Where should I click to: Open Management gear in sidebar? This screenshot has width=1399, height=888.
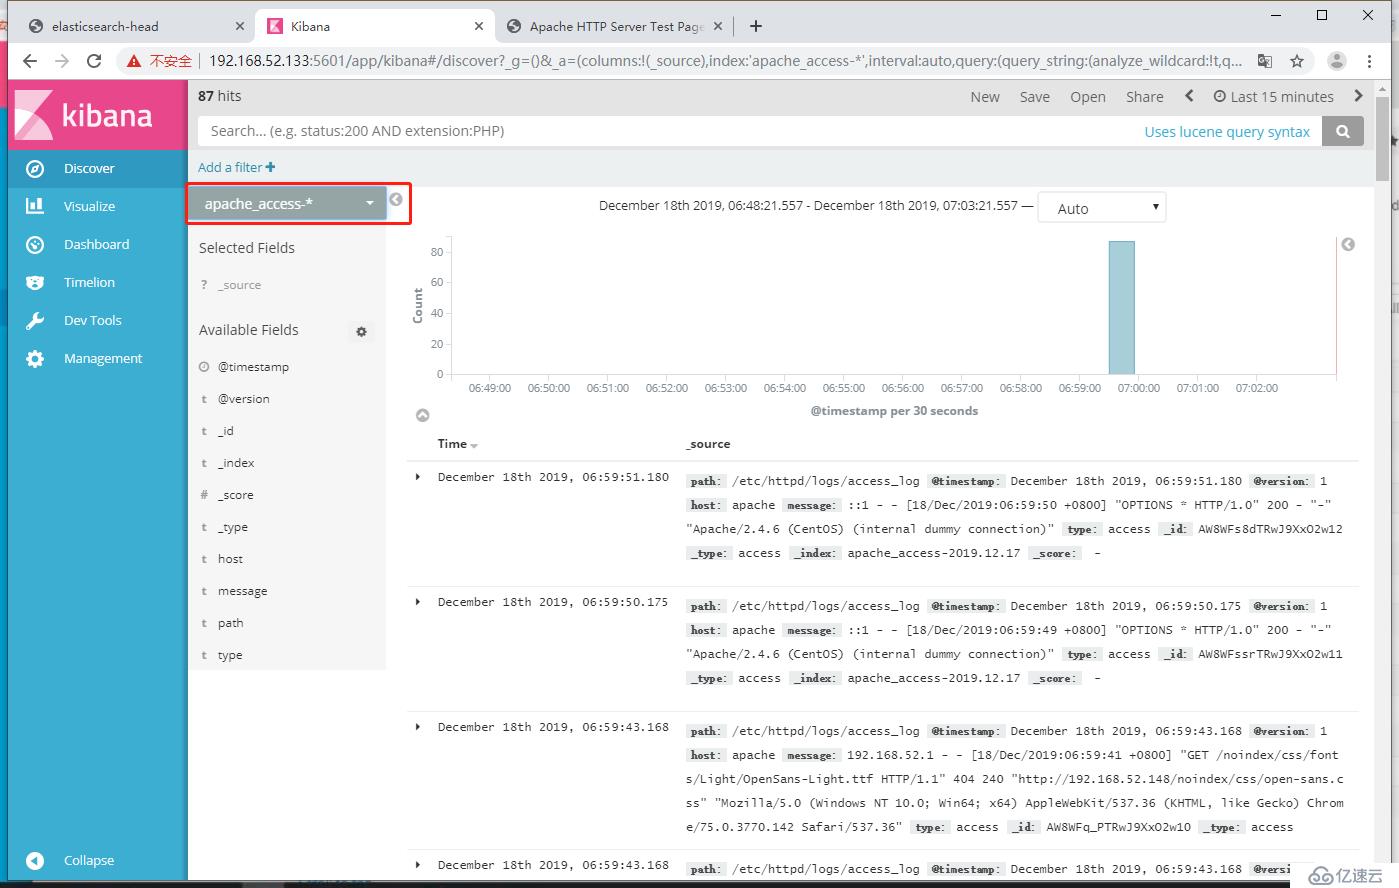coord(35,358)
